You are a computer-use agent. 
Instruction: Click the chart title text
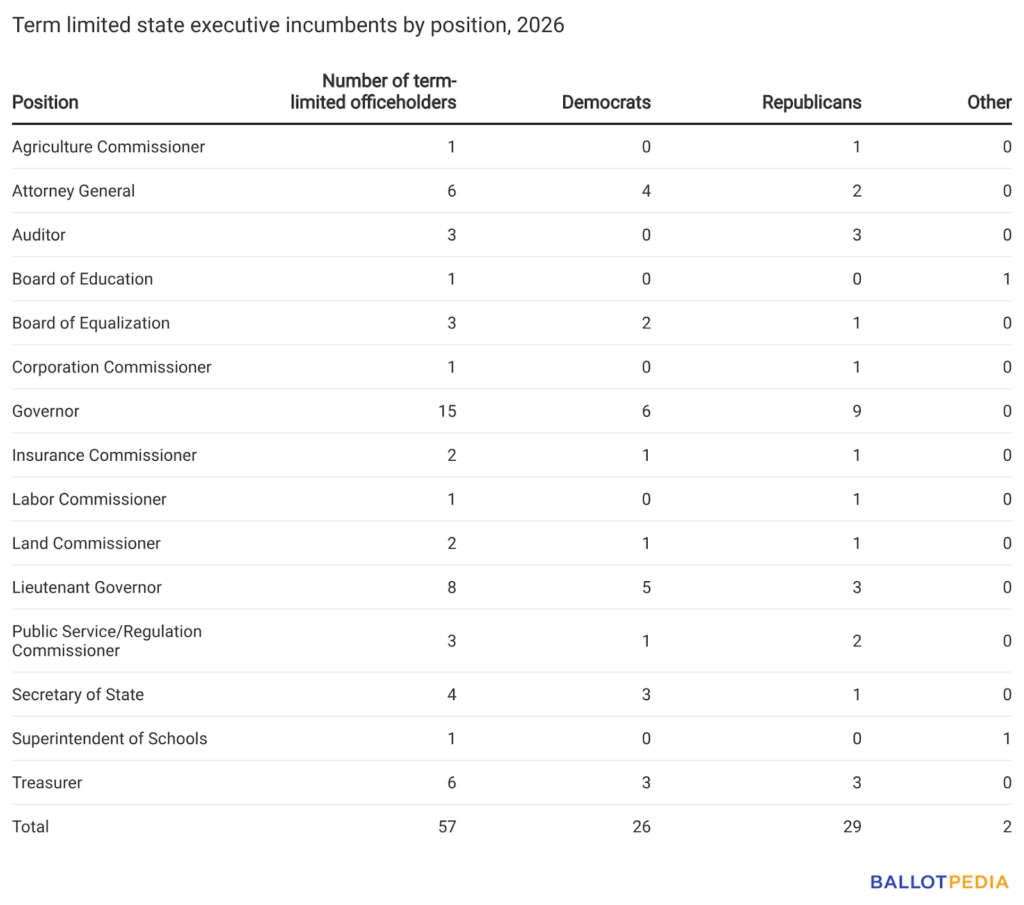pyautogui.click(x=288, y=25)
